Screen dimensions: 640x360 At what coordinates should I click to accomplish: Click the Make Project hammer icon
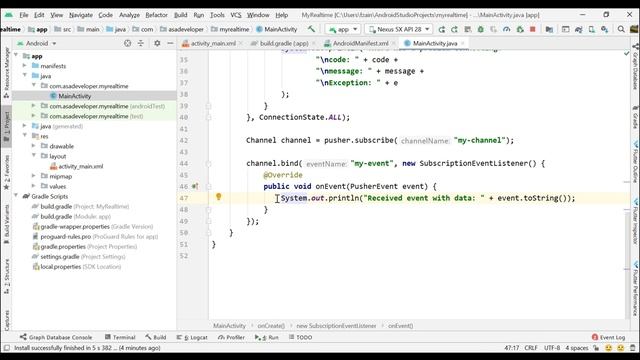[x=311, y=29]
